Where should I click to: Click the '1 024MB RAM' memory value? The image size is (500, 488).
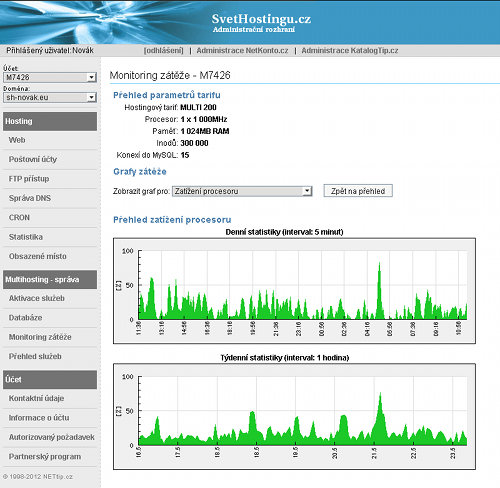[205, 131]
